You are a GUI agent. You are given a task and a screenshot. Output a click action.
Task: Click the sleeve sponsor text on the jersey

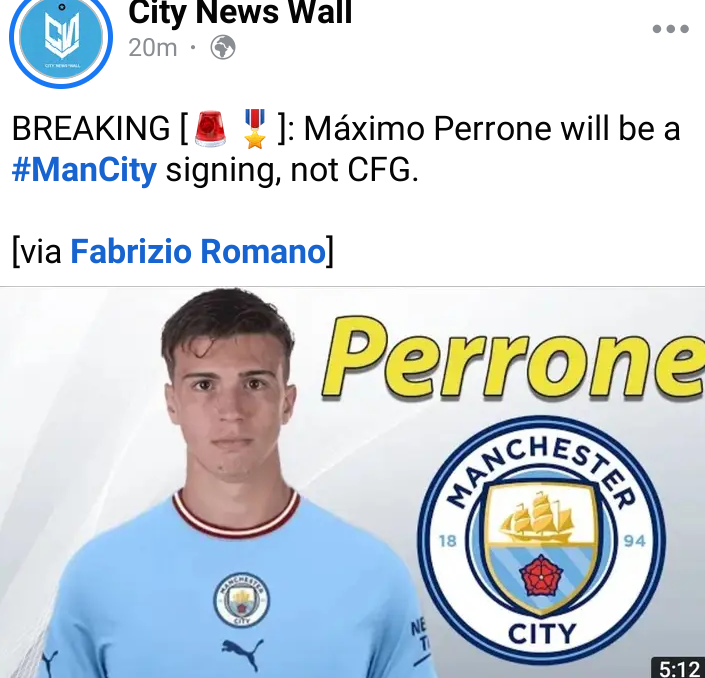coord(419,635)
